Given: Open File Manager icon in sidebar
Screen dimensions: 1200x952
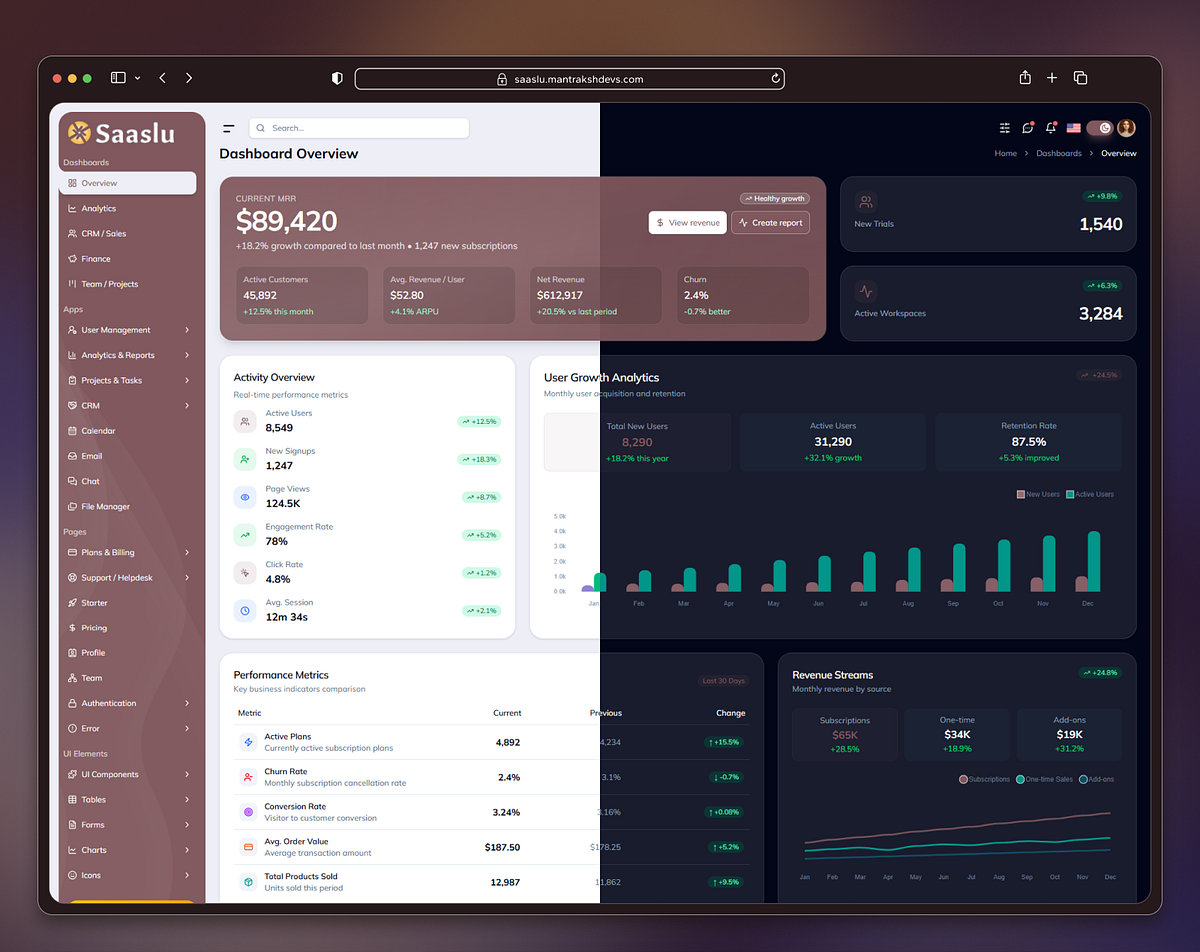Looking at the screenshot, I should pos(72,507).
